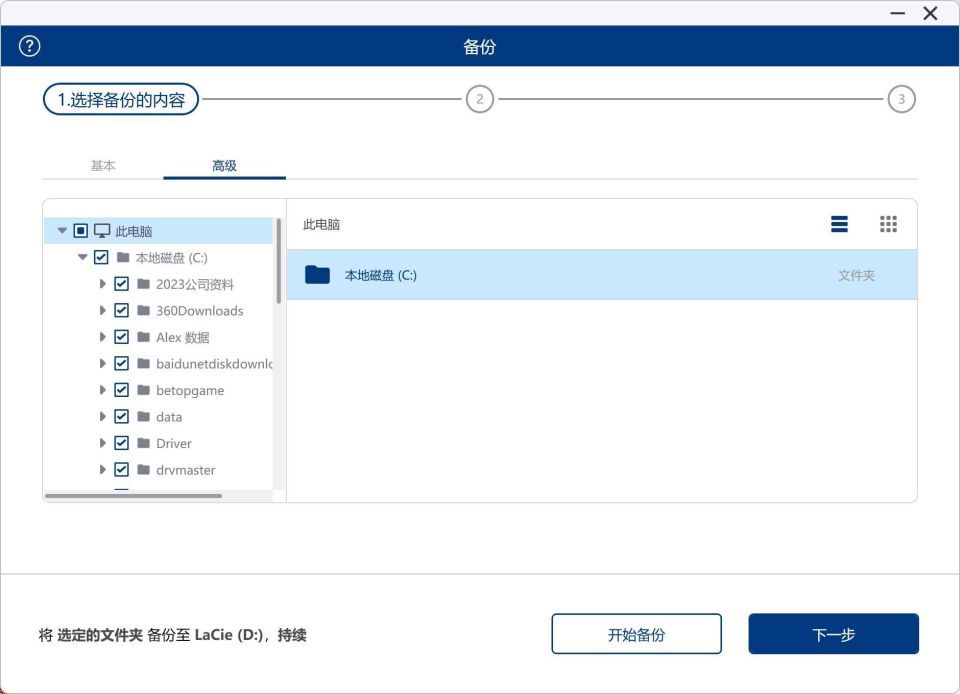Image resolution: width=960 pixels, height=694 pixels.
Task: Click folder icon beside drvmaster
Action: click(144, 469)
